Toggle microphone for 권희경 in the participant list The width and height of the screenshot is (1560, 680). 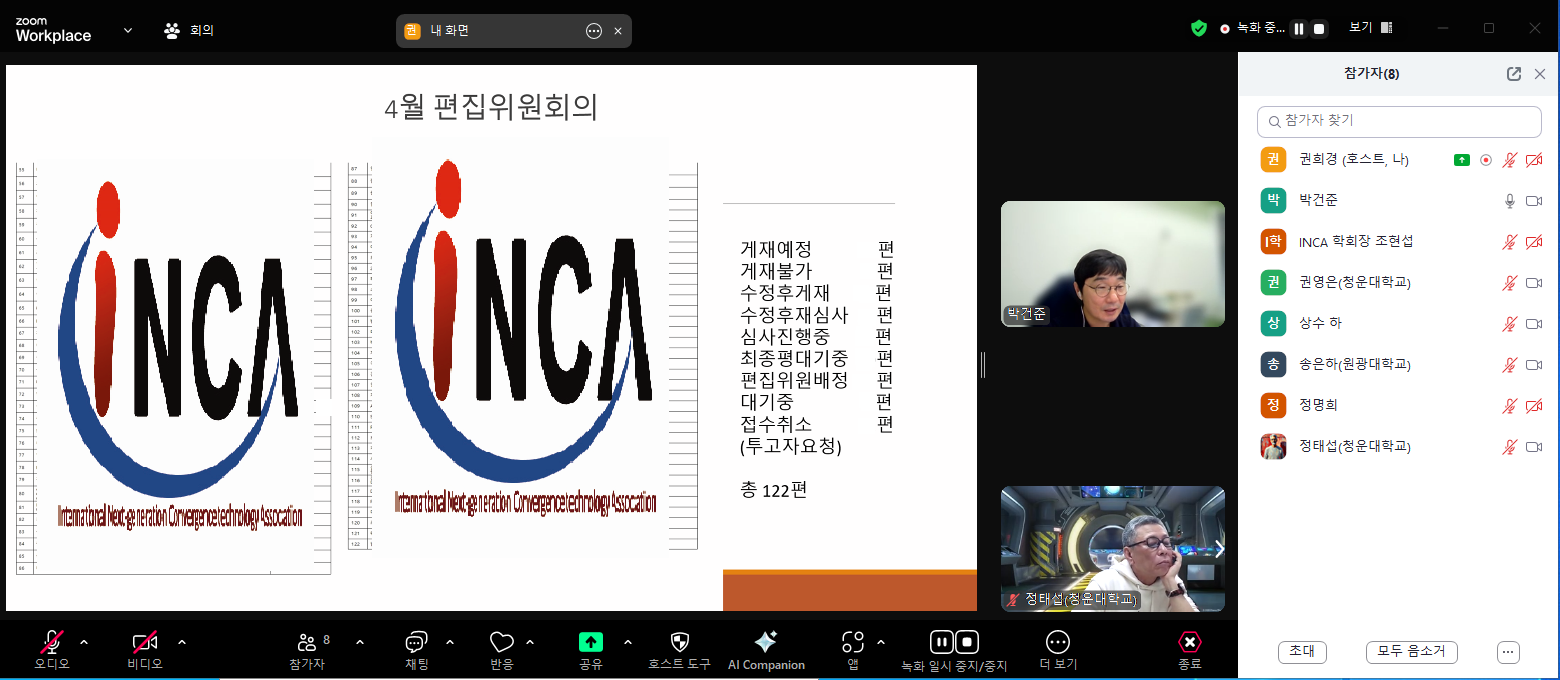pyautogui.click(x=1510, y=160)
